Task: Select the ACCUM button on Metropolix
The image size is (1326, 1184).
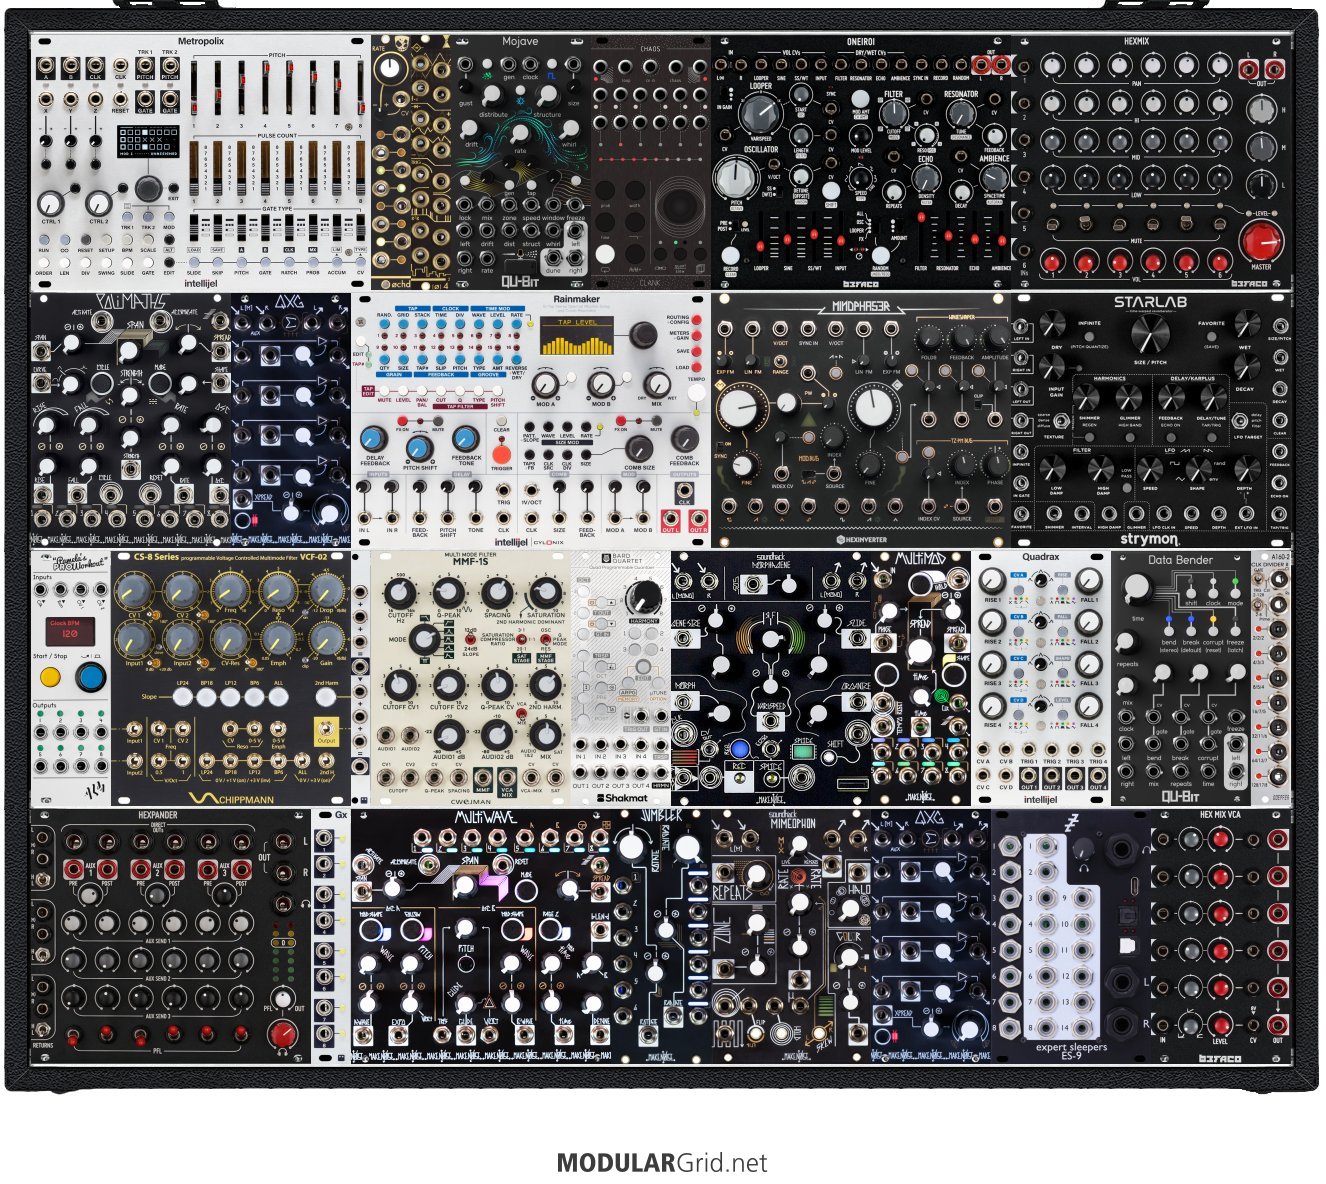Action: coord(337,263)
